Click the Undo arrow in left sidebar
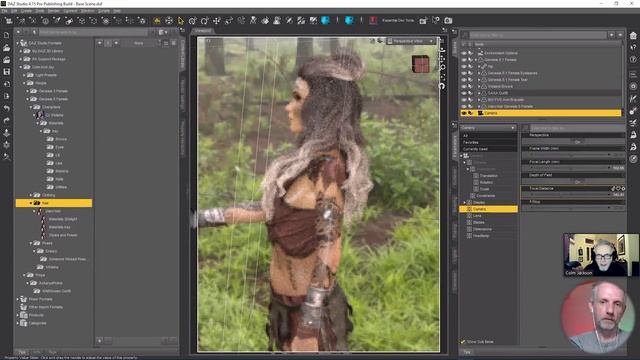640x360 pixels. 7,108
